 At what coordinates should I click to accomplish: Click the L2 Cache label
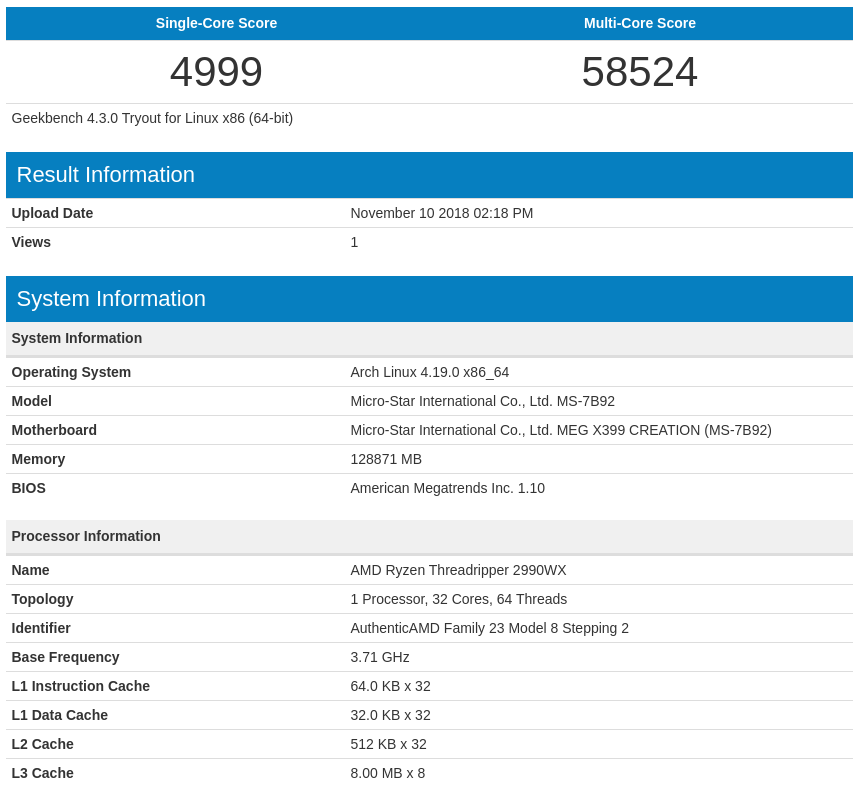point(43,743)
